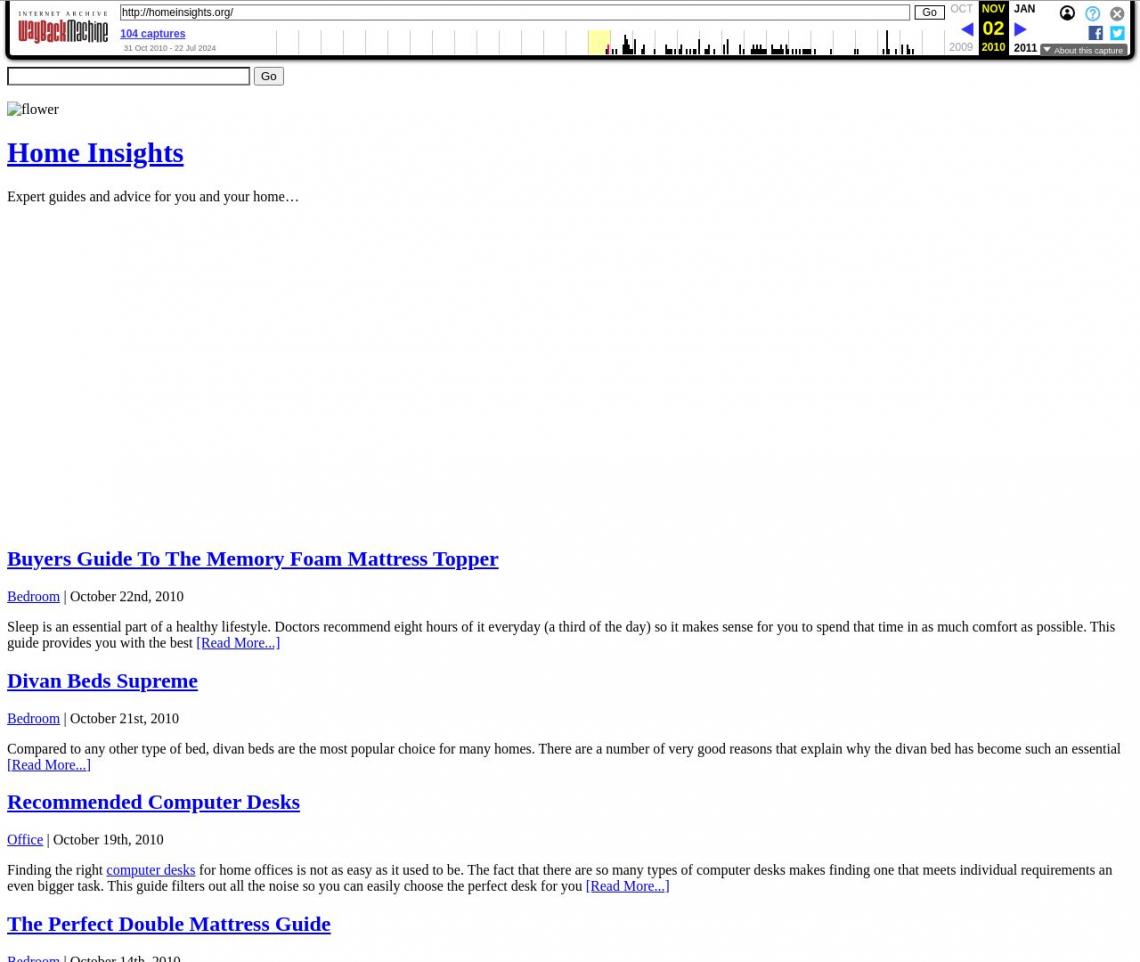1140x962 pixels.
Task: Click the Wayback toolbar Go button beside URL
Action: (x=928, y=12)
